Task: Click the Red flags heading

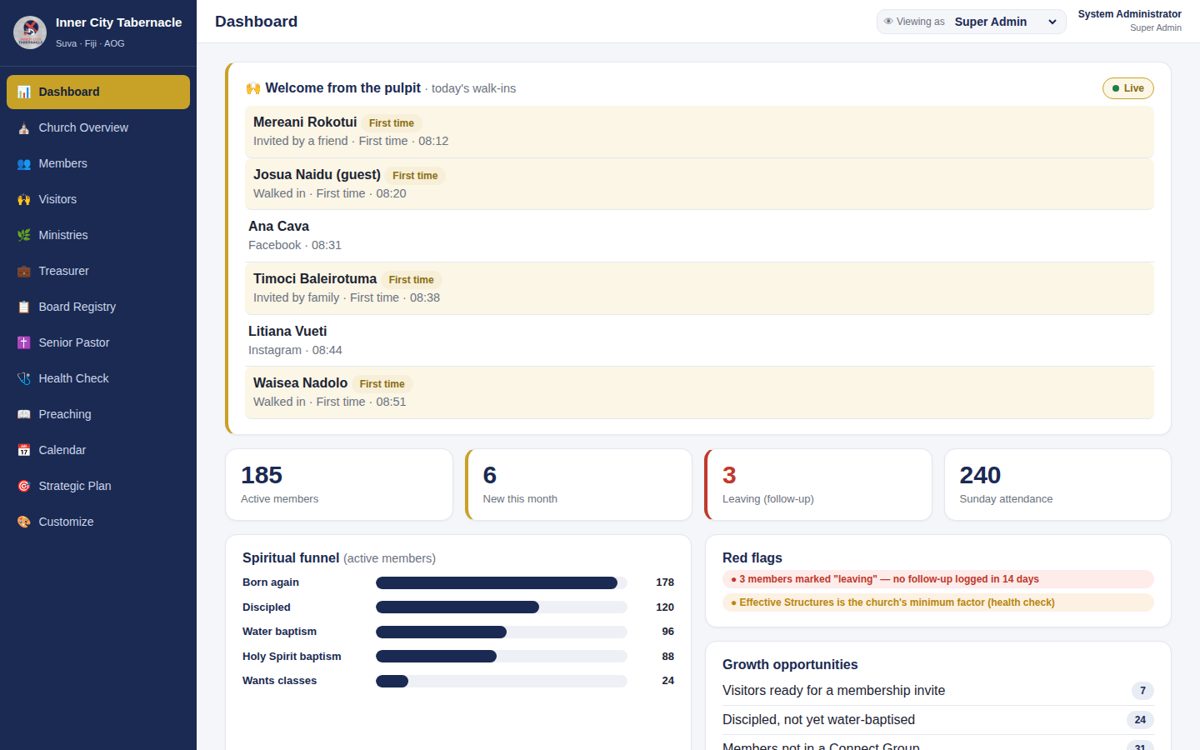Action: pyautogui.click(x=752, y=558)
